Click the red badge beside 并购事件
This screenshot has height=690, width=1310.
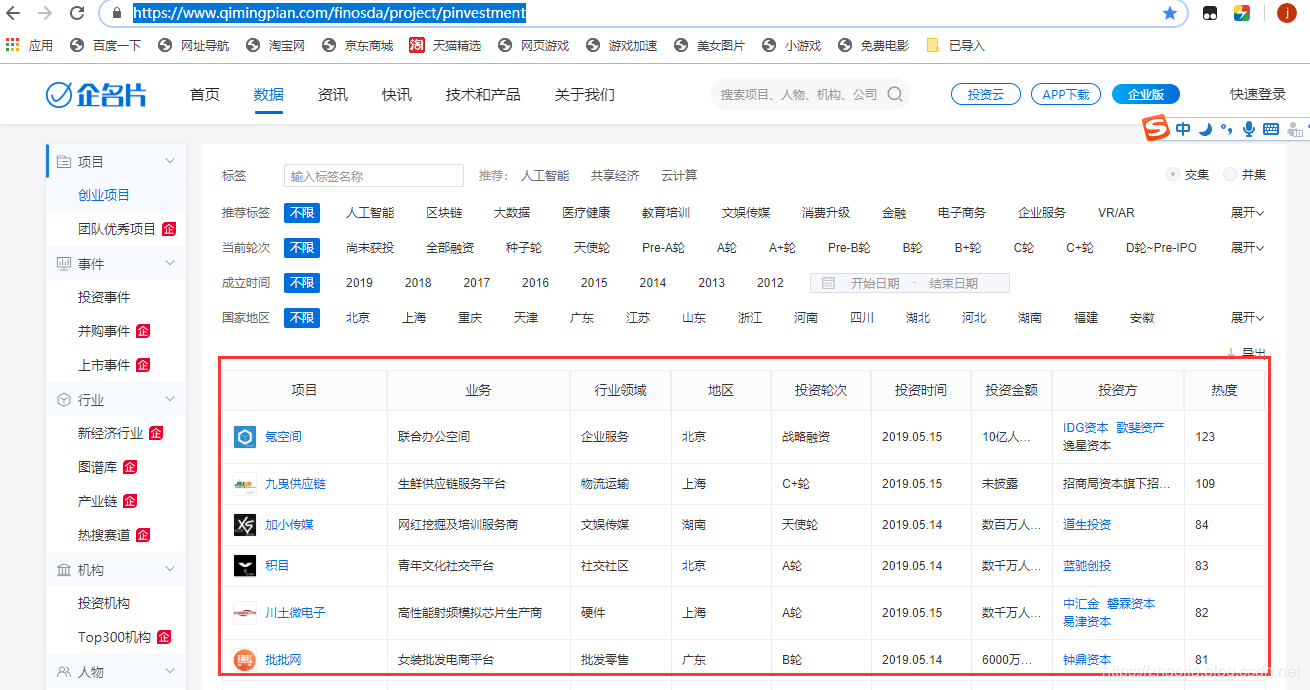(143, 331)
